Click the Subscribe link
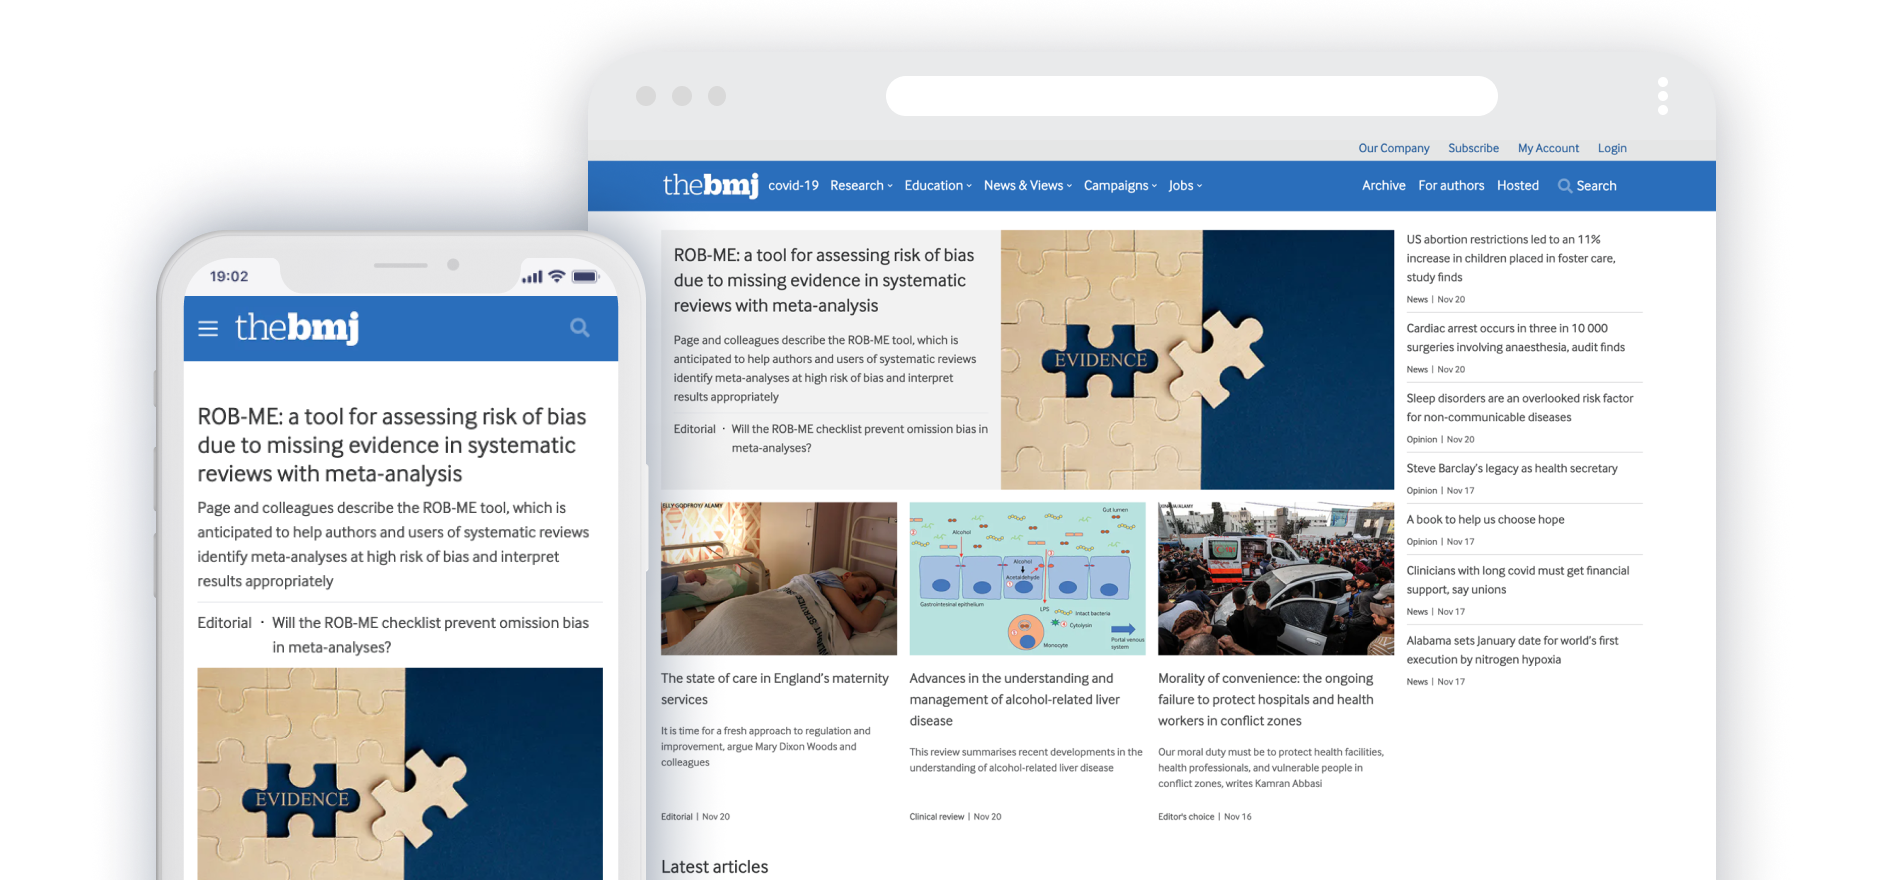1880x880 pixels. (1473, 148)
